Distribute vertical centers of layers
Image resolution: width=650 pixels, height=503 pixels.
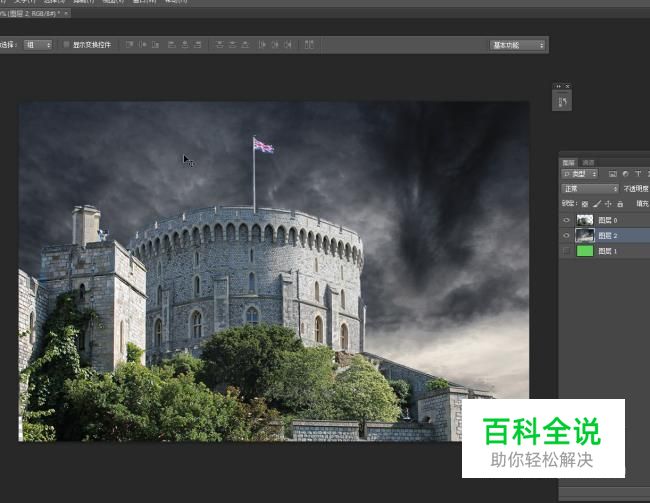(233, 44)
